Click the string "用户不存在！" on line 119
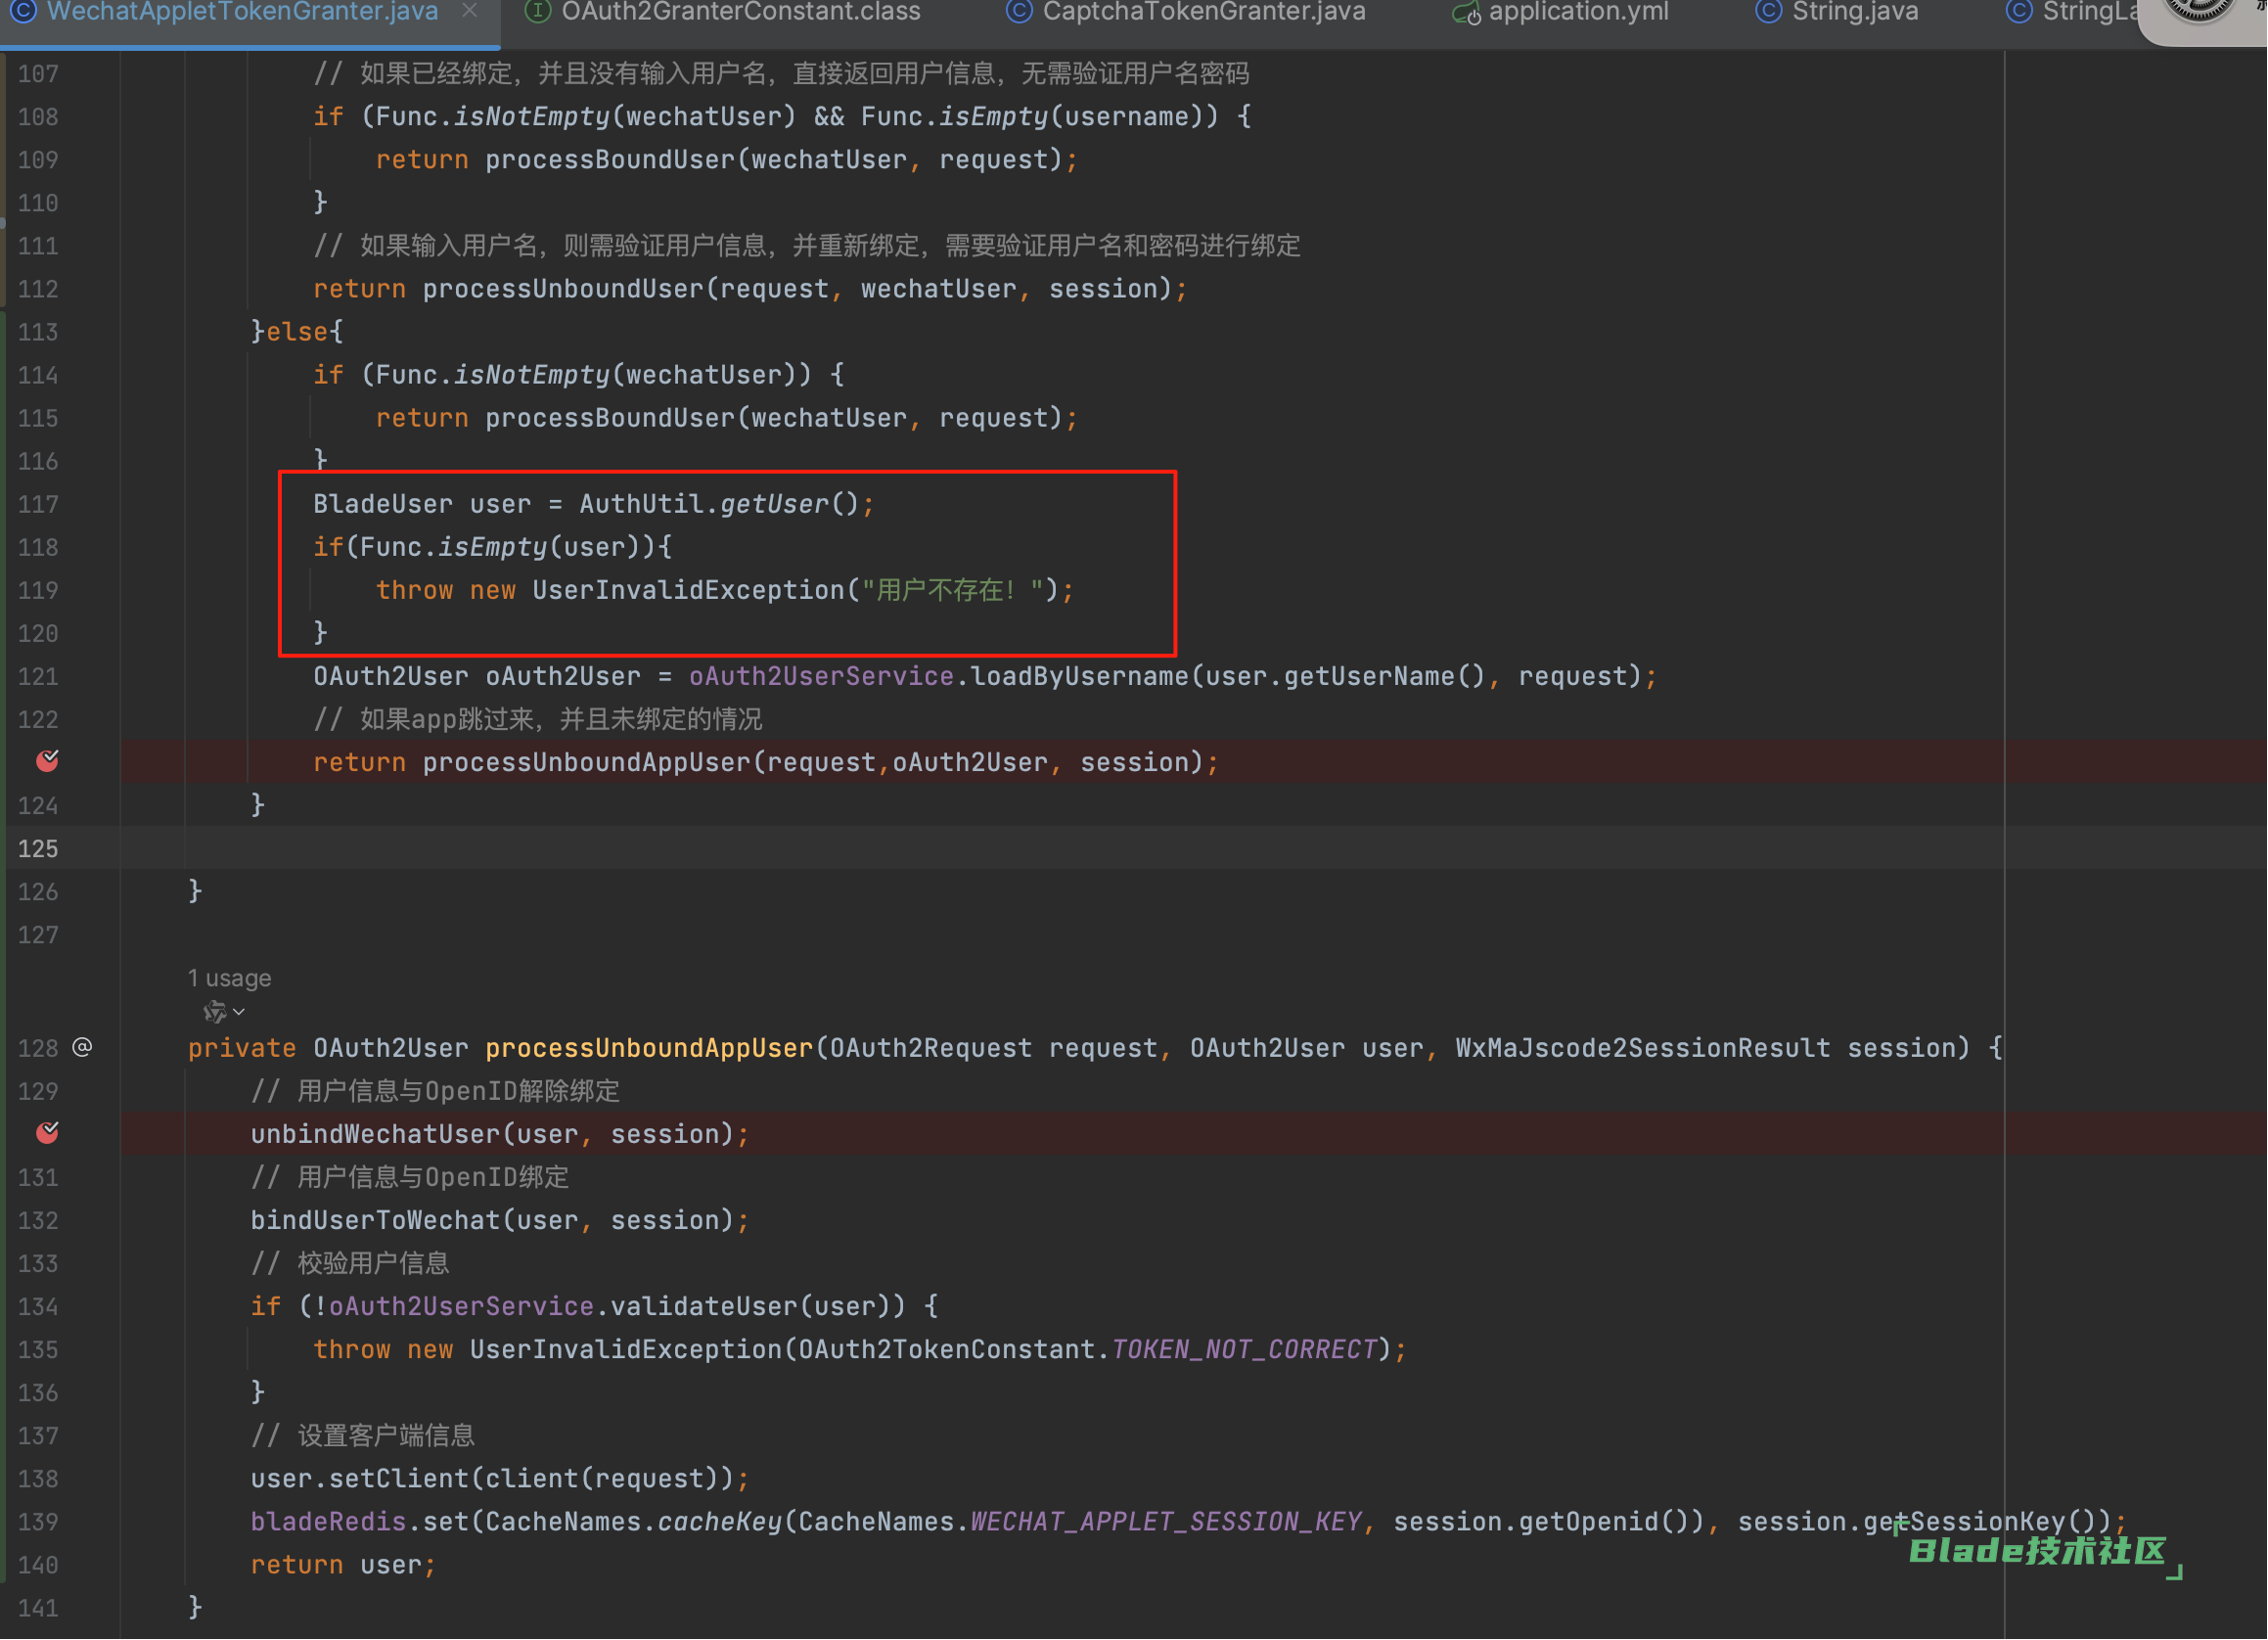The height and width of the screenshot is (1640, 2268). (953, 589)
